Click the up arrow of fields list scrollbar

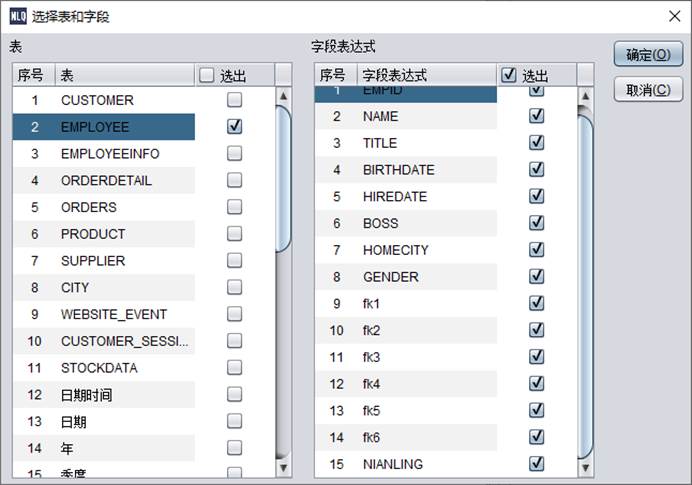pyautogui.click(x=585, y=97)
